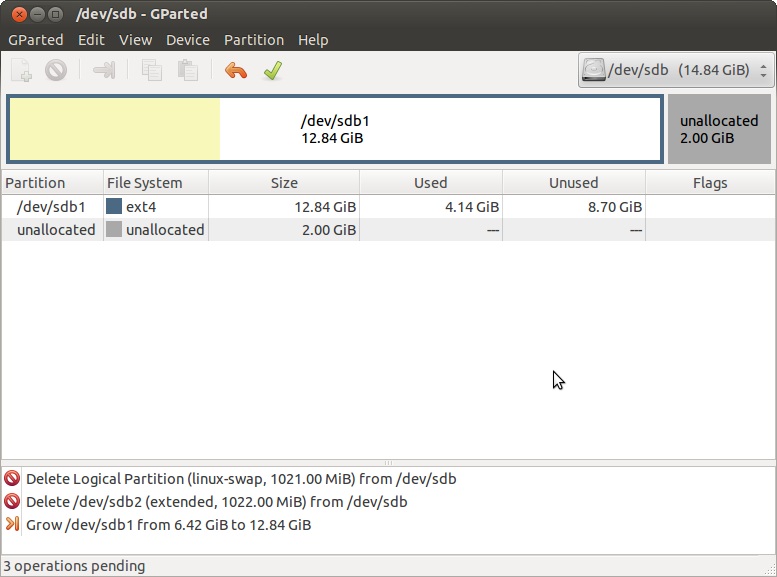The image size is (777, 577).
Task: Click the Partition column header
Action: click(52, 183)
